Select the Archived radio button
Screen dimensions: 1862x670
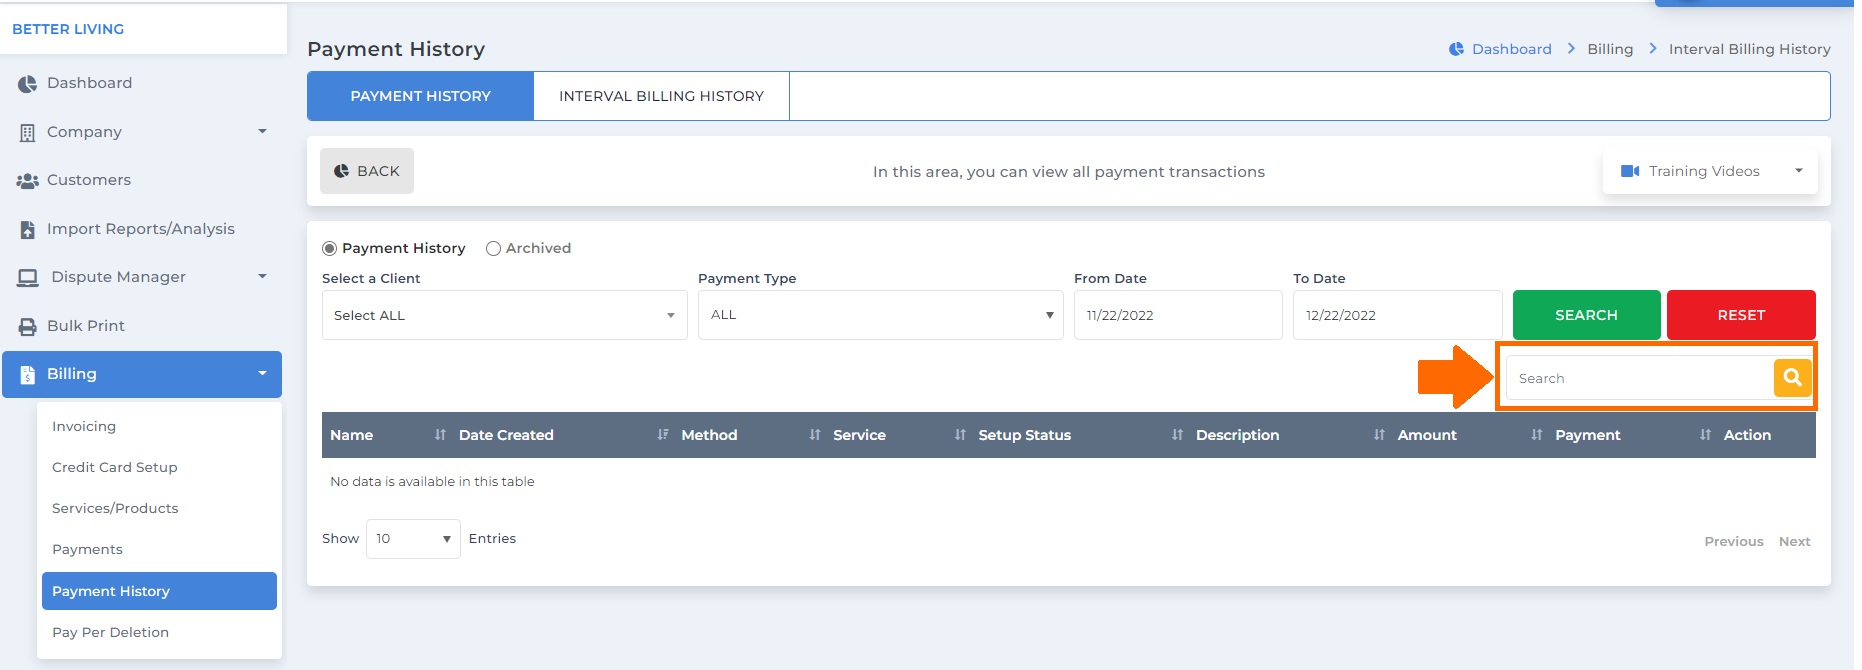point(493,249)
